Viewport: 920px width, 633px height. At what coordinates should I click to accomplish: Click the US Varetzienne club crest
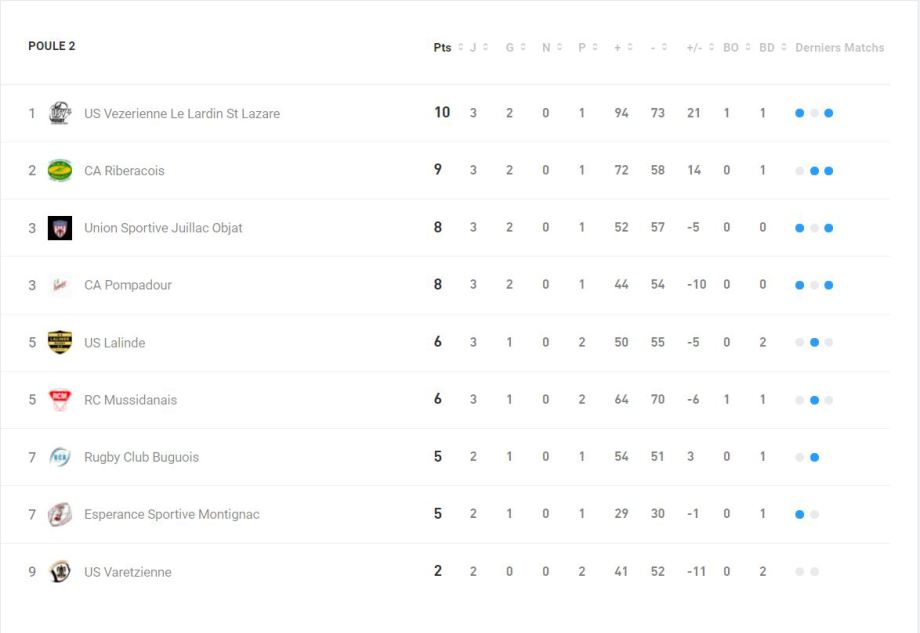coord(60,572)
